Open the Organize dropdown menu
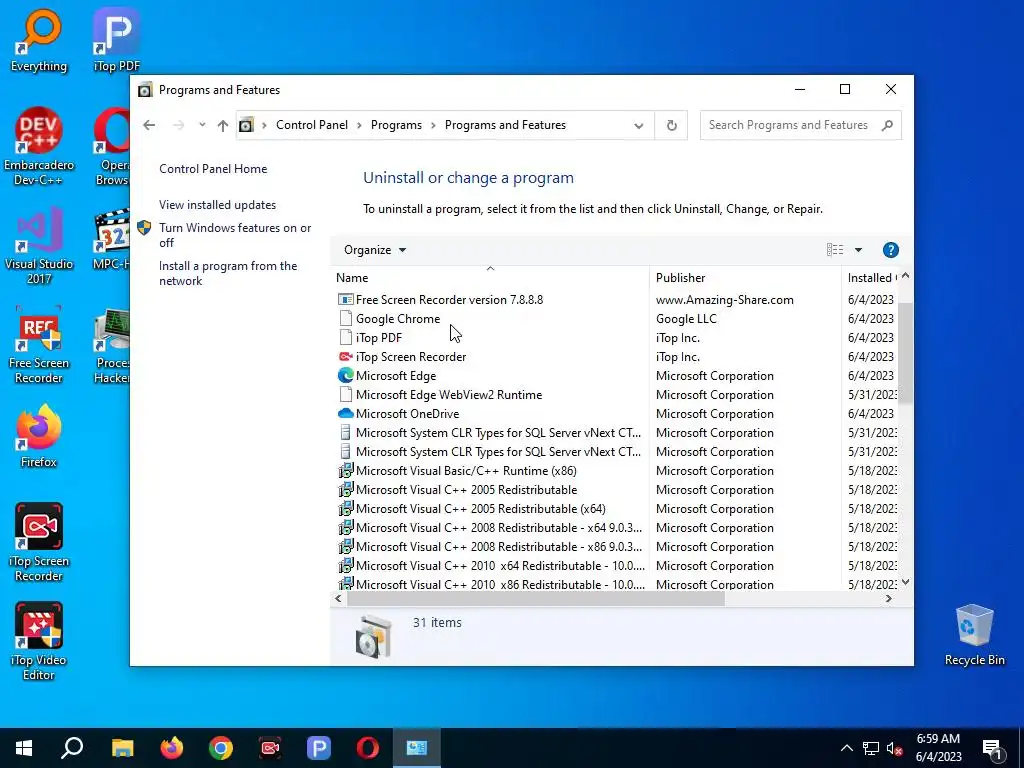The height and width of the screenshot is (768, 1024). click(375, 250)
